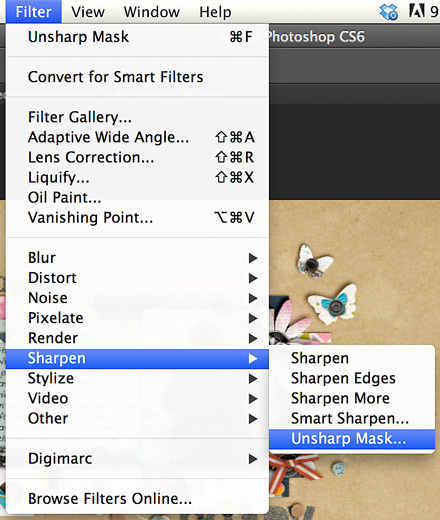440x520 pixels.
Task: Expand the Pixelate submenu
Action: (x=137, y=318)
